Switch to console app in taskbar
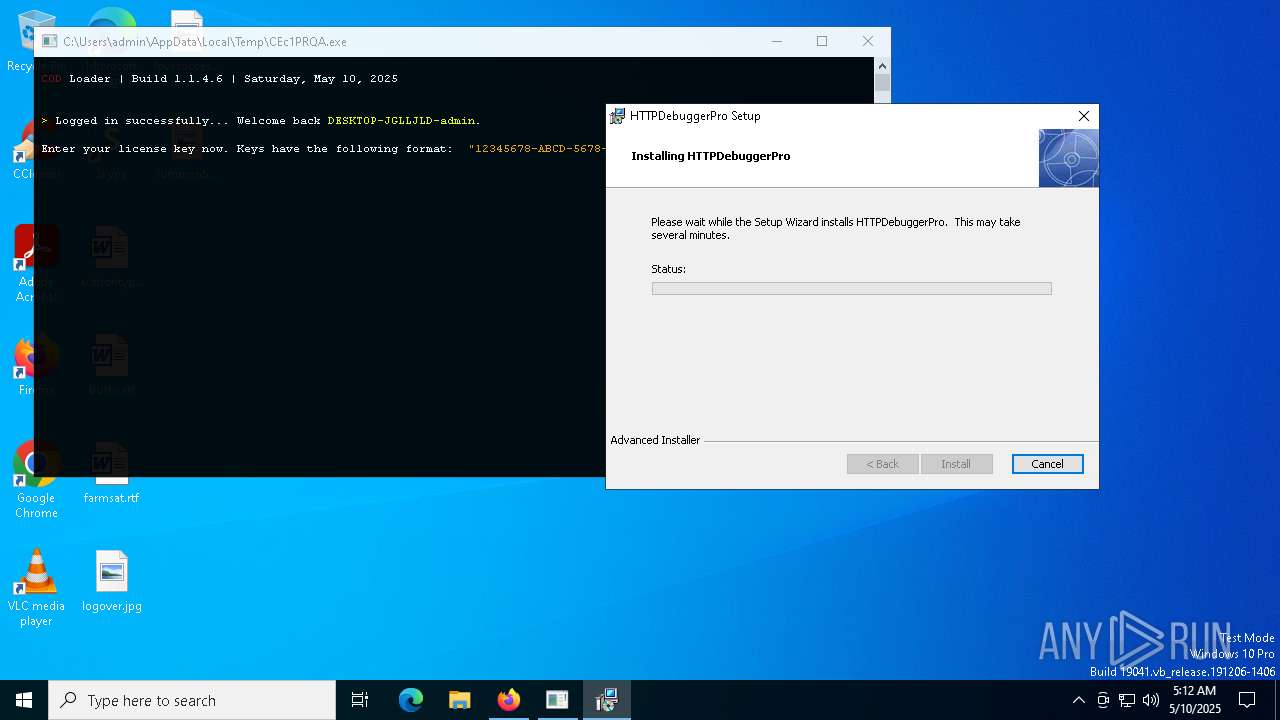This screenshot has width=1280, height=720. (557, 700)
